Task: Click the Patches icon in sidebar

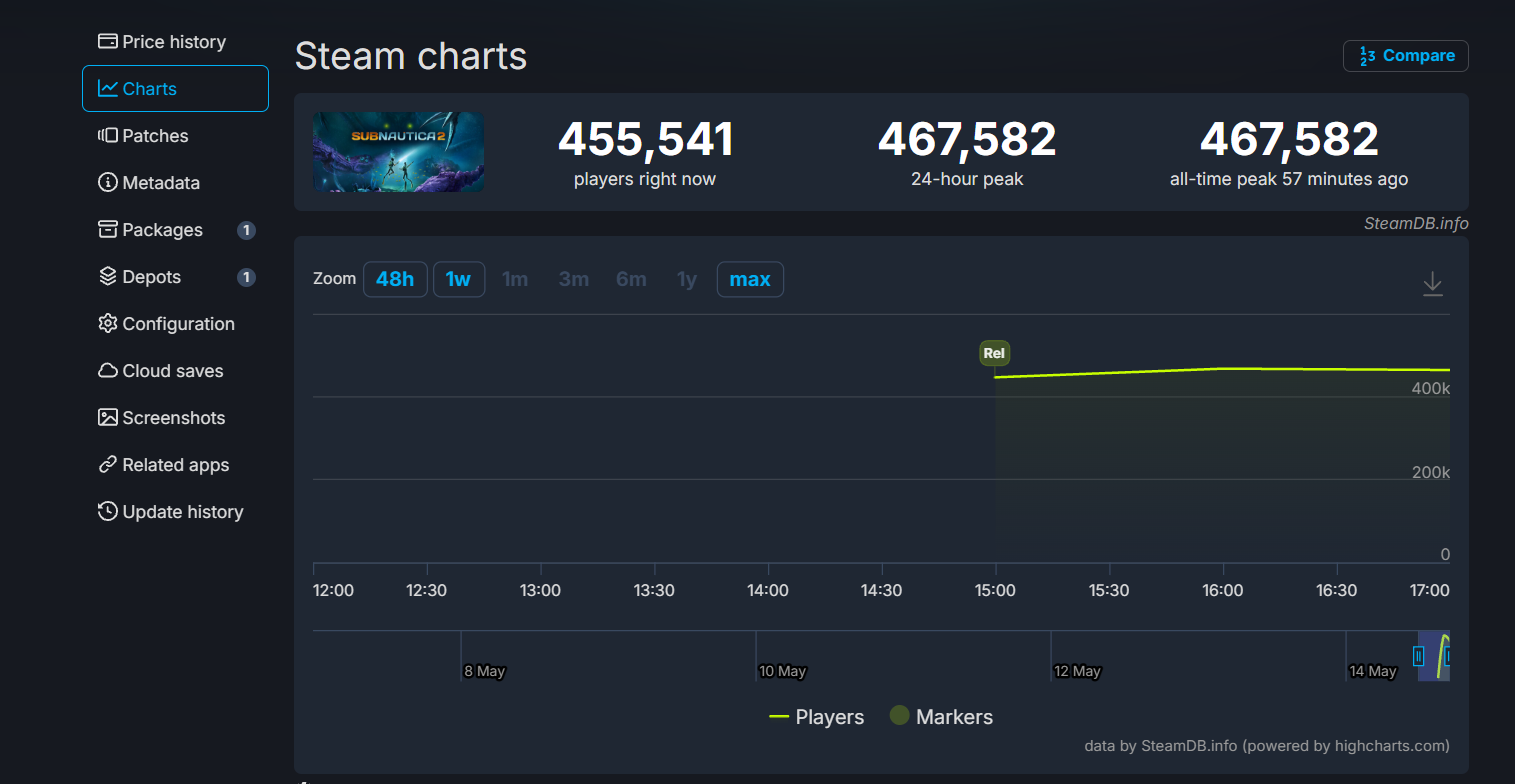Action: tap(108, 136)
